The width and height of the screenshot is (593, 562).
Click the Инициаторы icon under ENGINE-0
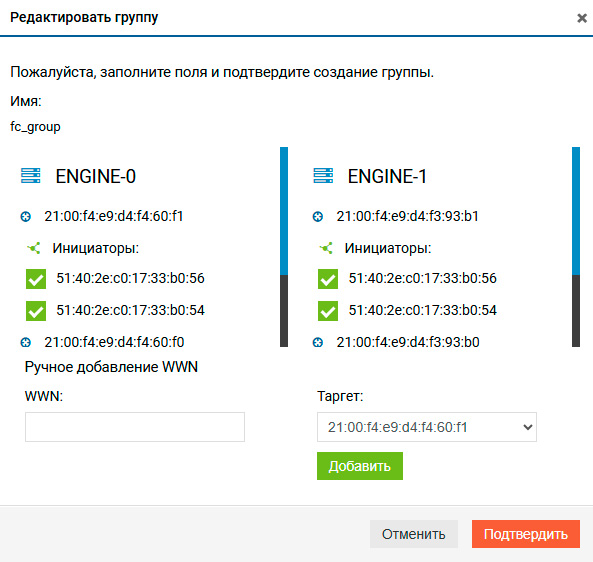click(x=34, y=248)
